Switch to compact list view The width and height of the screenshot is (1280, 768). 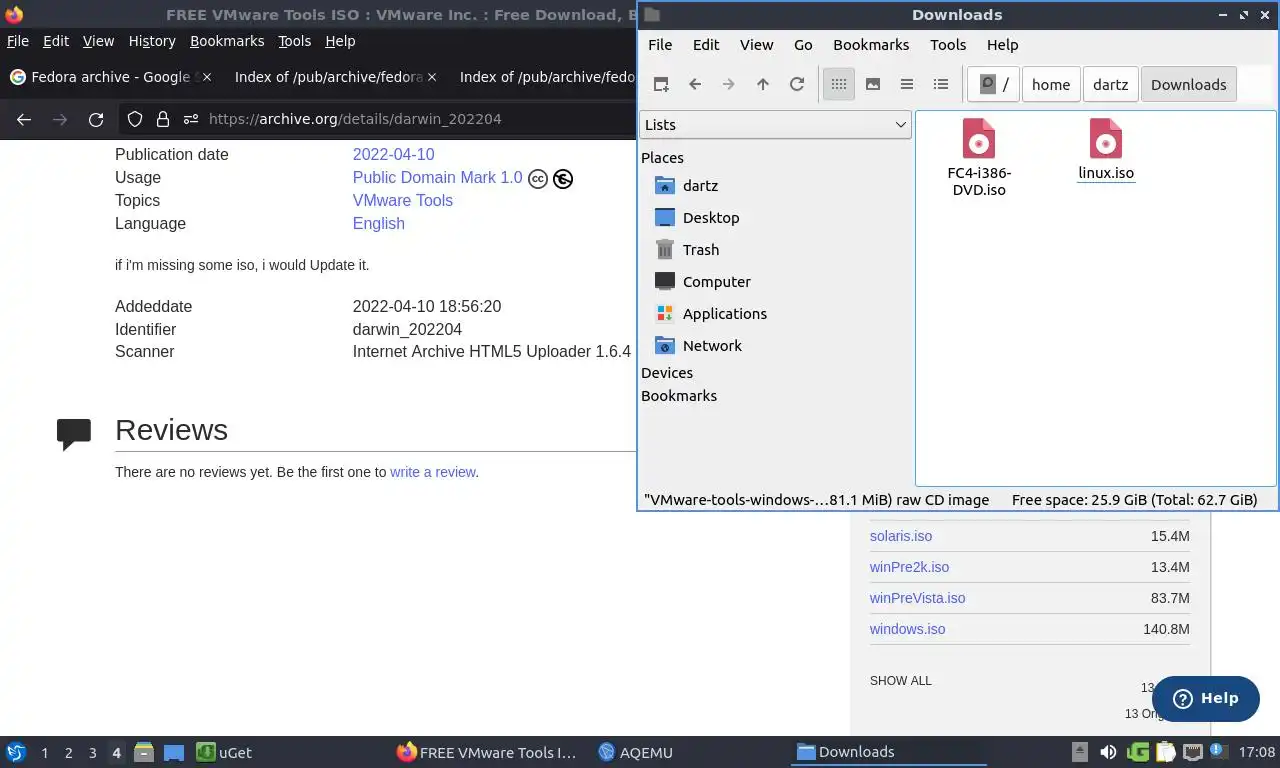[x=907, y=84]
